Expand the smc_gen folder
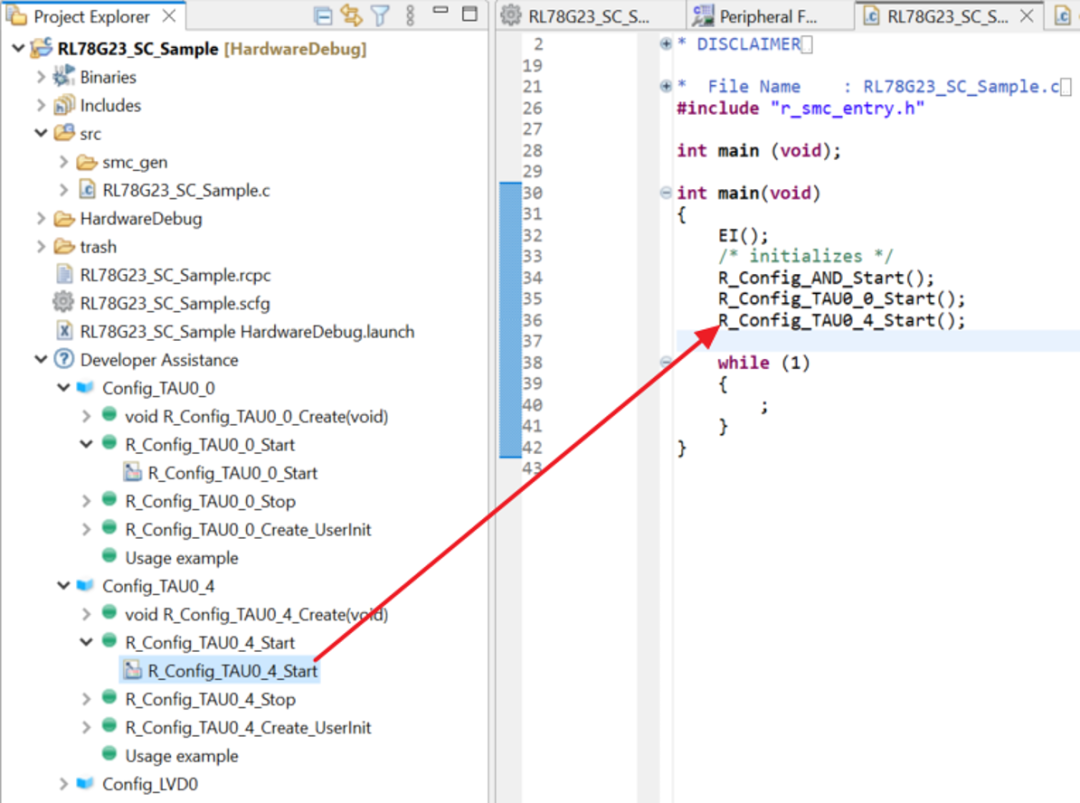Screen dimensions: 1080x803 click(63, 162)
